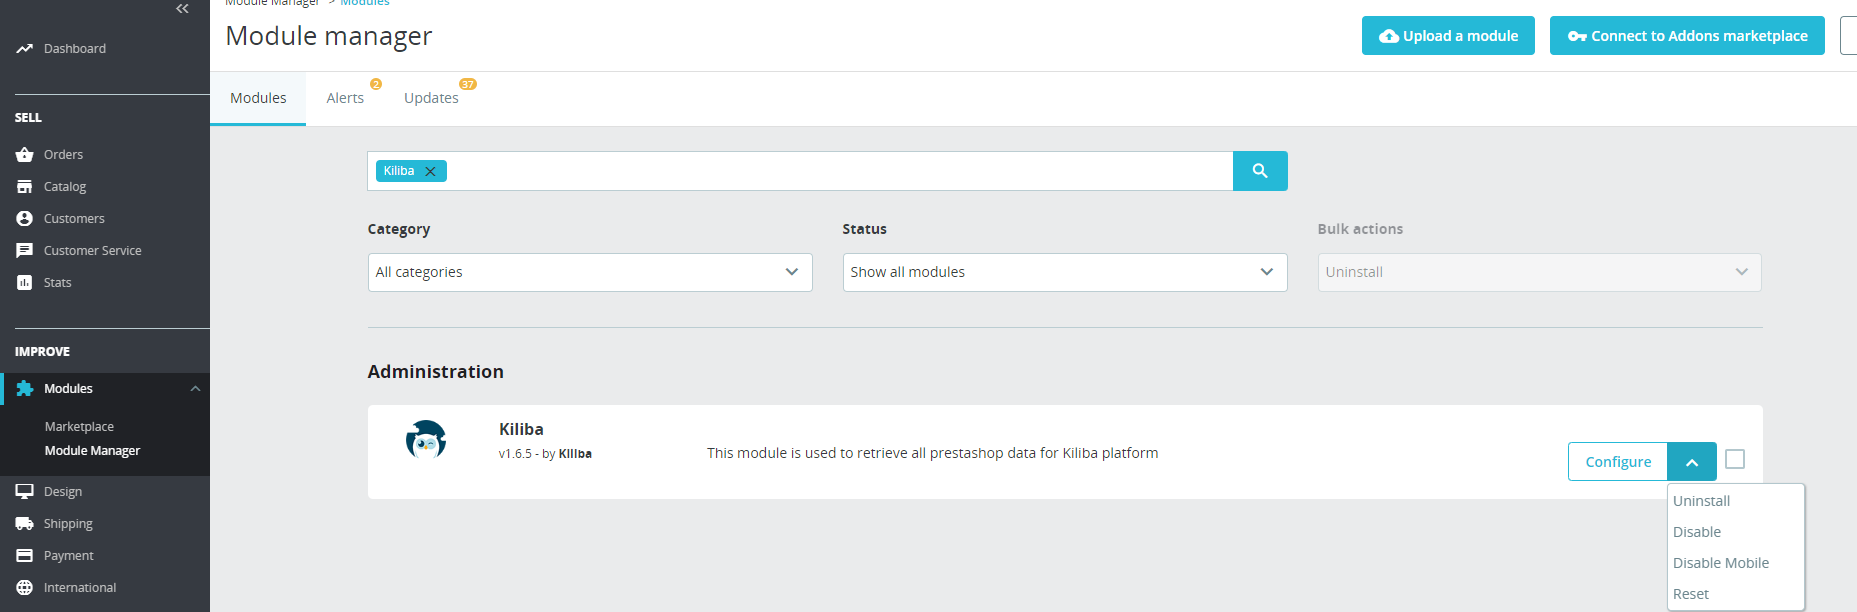
Task: Click the Kiliba author link
Action: 575,454
